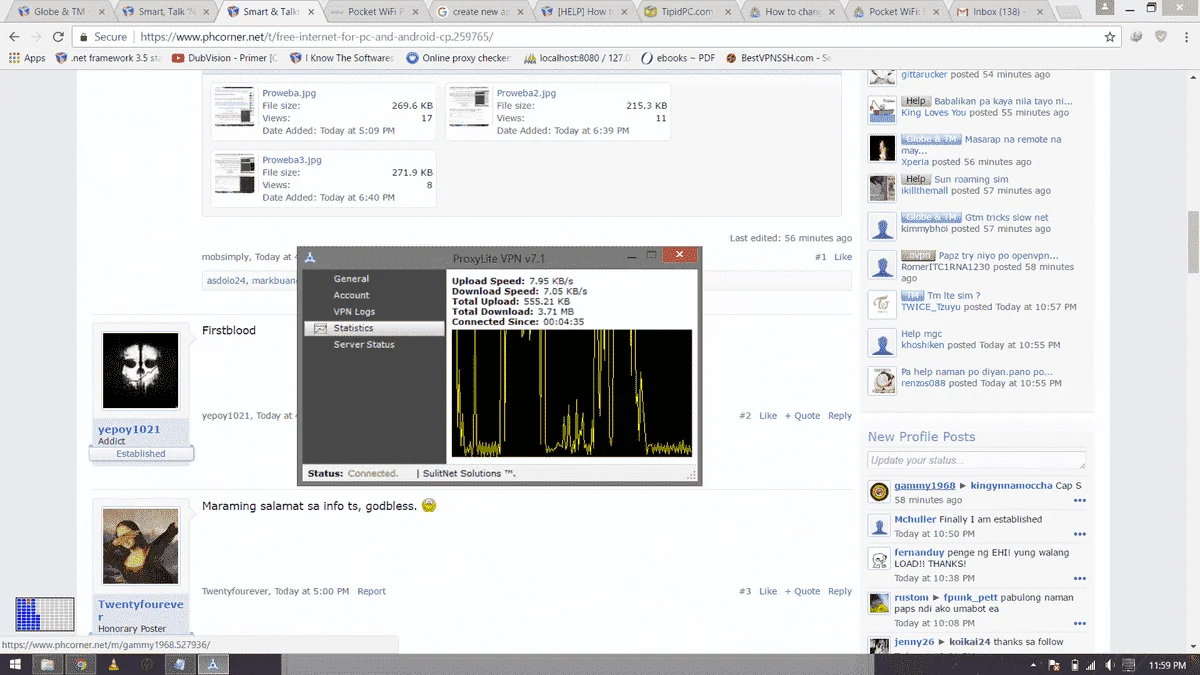
Task: Click the Update your status input box
Action: click(976, 460)
